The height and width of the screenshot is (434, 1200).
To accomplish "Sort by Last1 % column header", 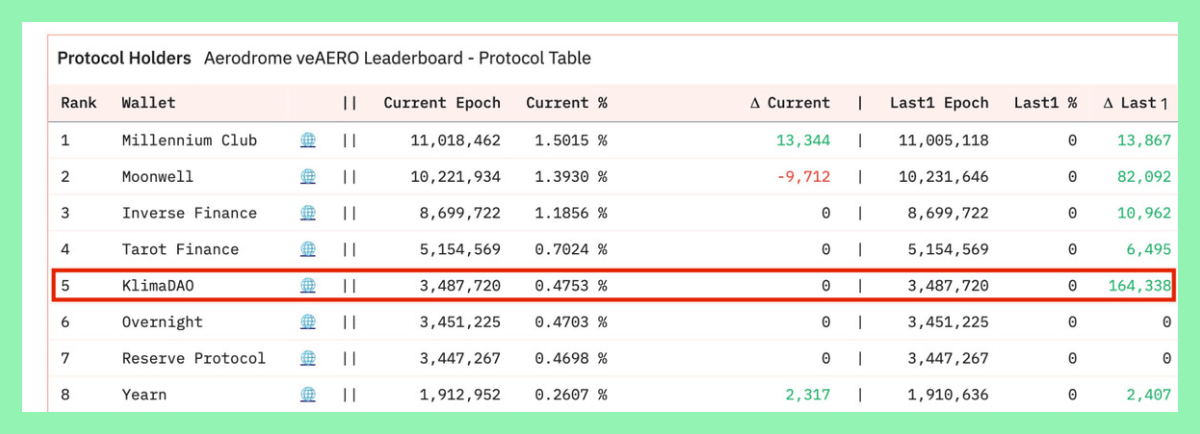I will 1045,103.
